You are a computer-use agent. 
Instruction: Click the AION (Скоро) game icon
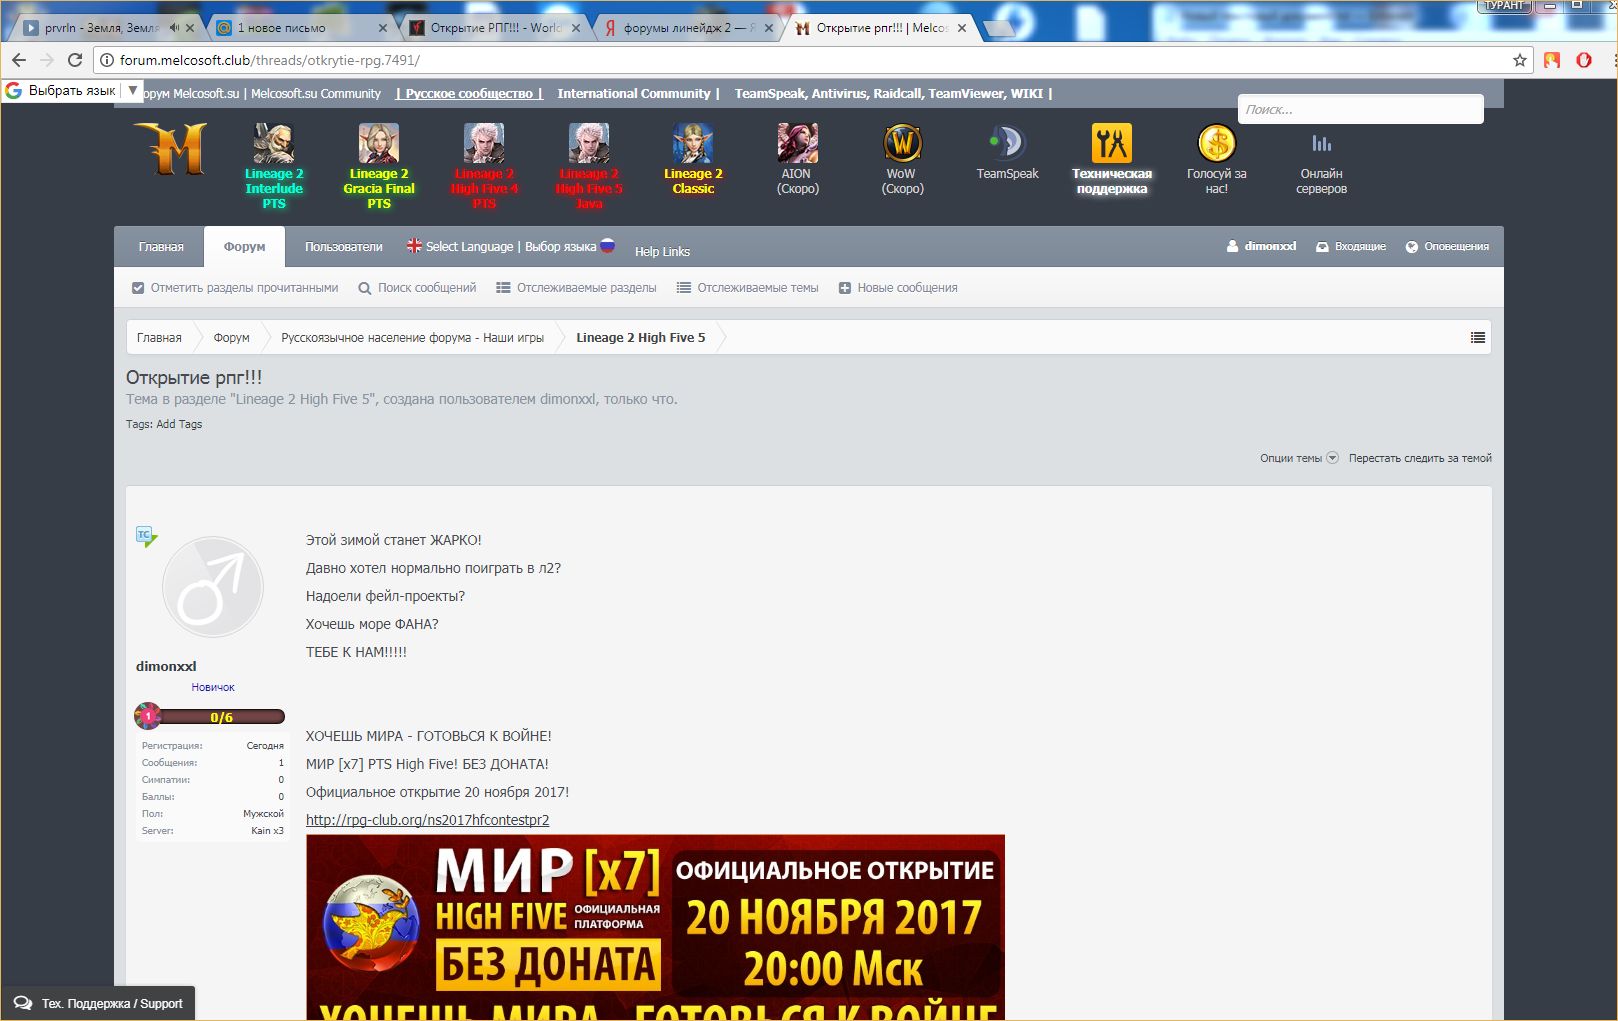[x=798, y=144]
